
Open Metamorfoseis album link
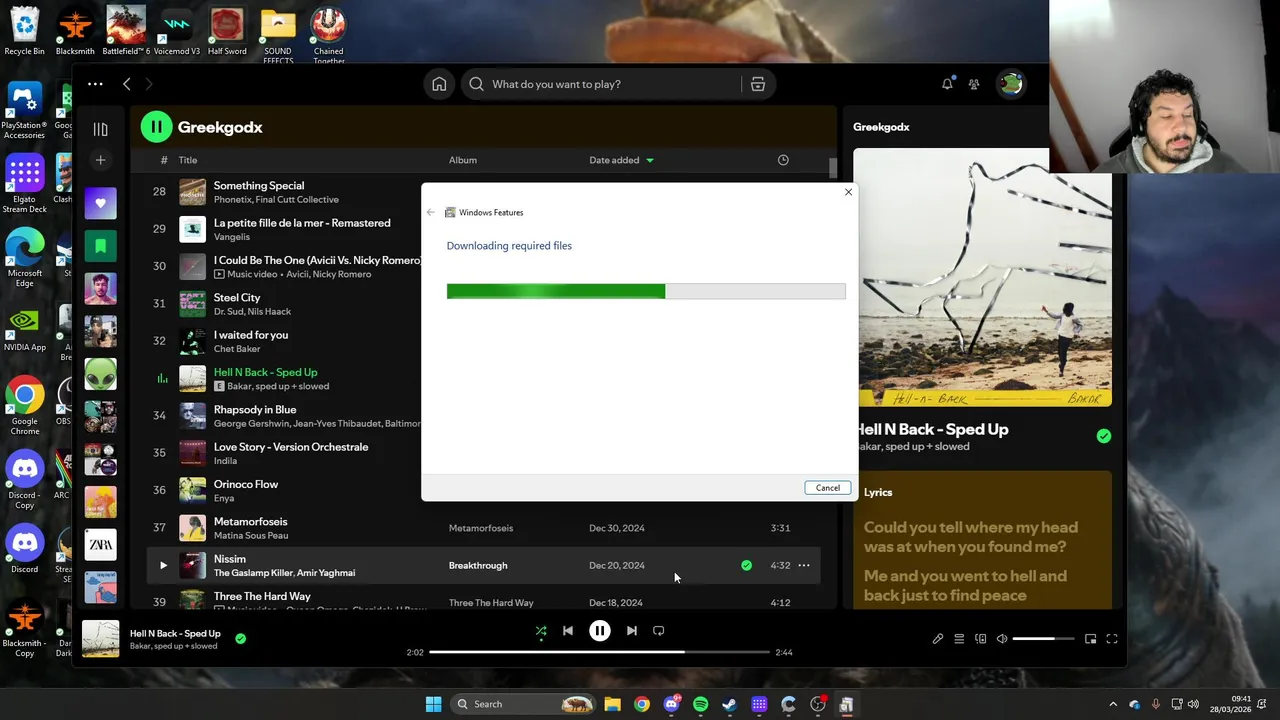pos(481,528)
